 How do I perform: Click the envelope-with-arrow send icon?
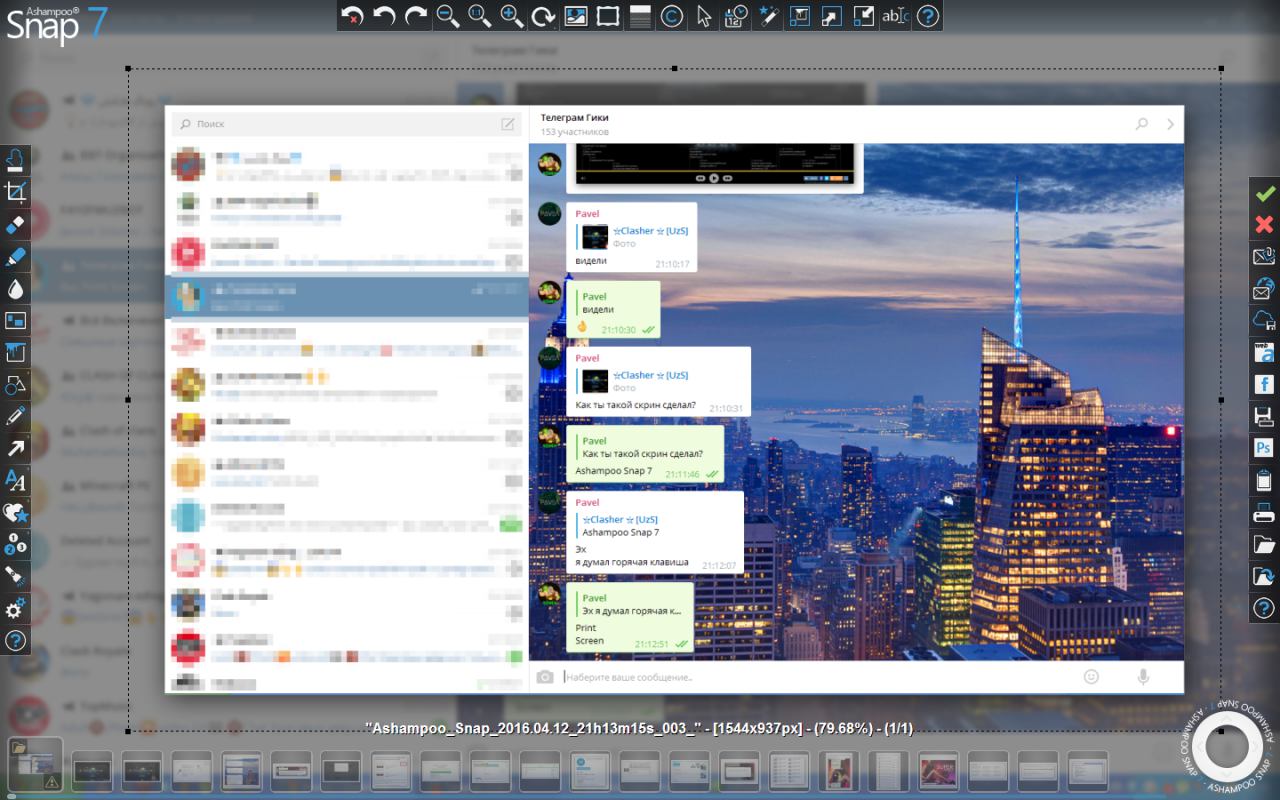[x=1264, y=257]
